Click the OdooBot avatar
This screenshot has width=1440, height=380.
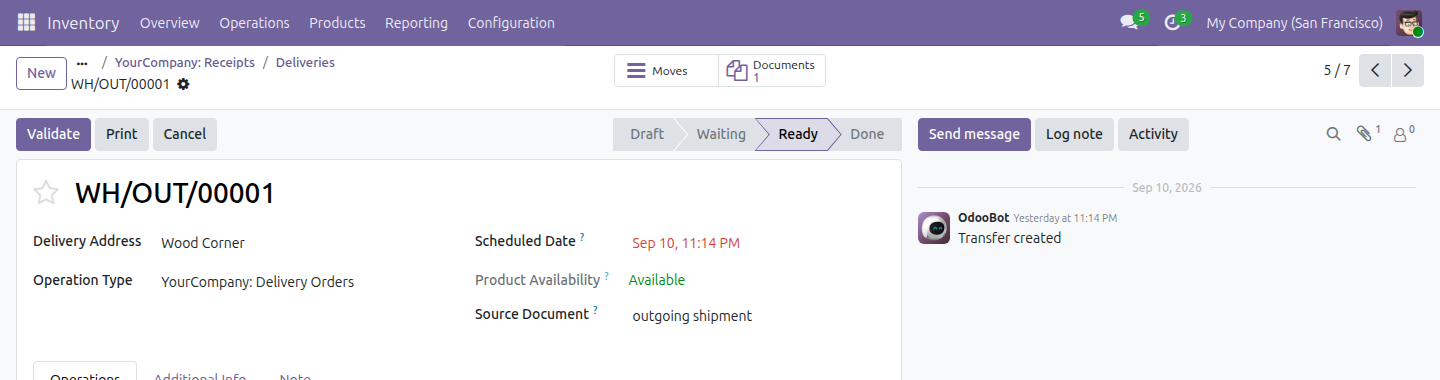click(x=934, y=228)
